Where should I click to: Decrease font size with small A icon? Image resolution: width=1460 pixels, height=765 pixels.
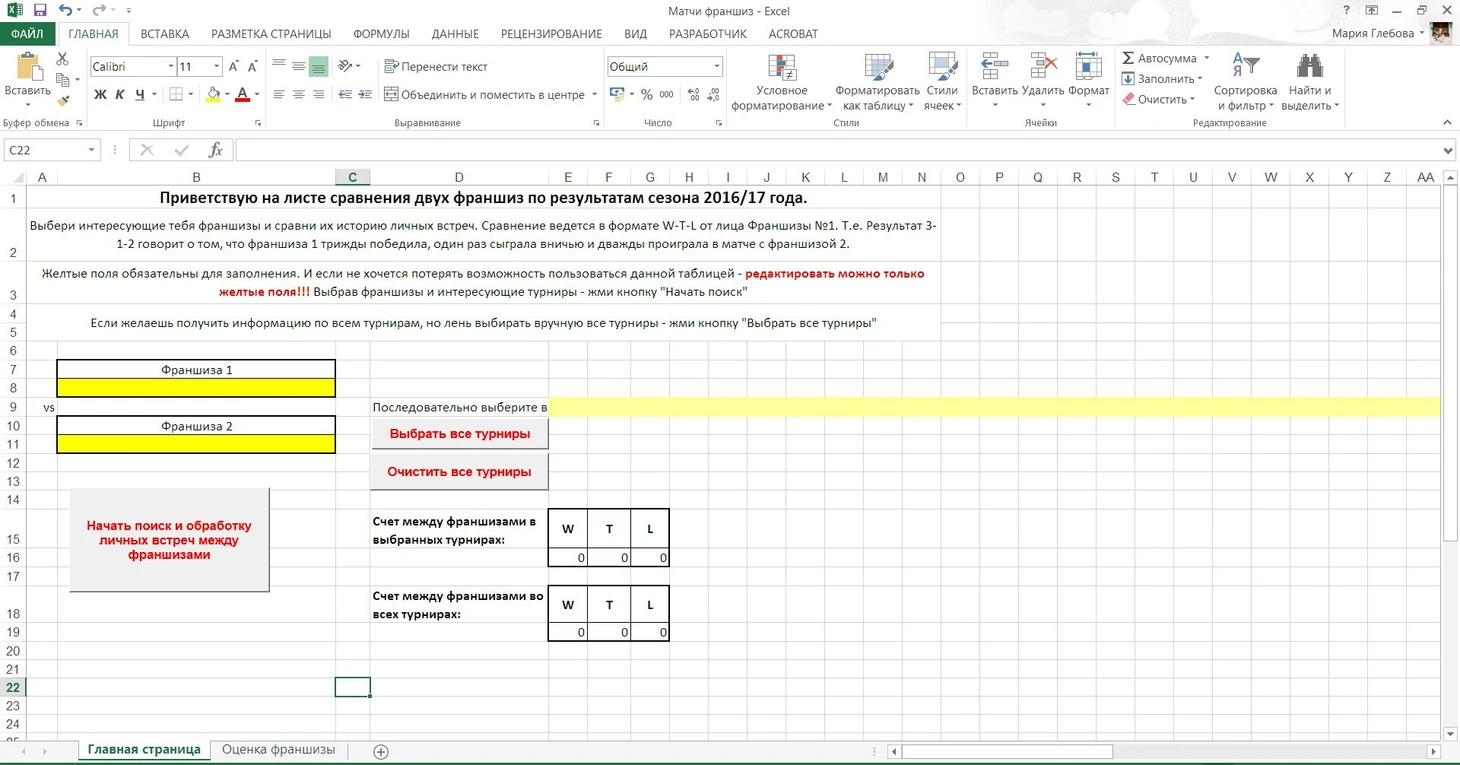point(253,66)
